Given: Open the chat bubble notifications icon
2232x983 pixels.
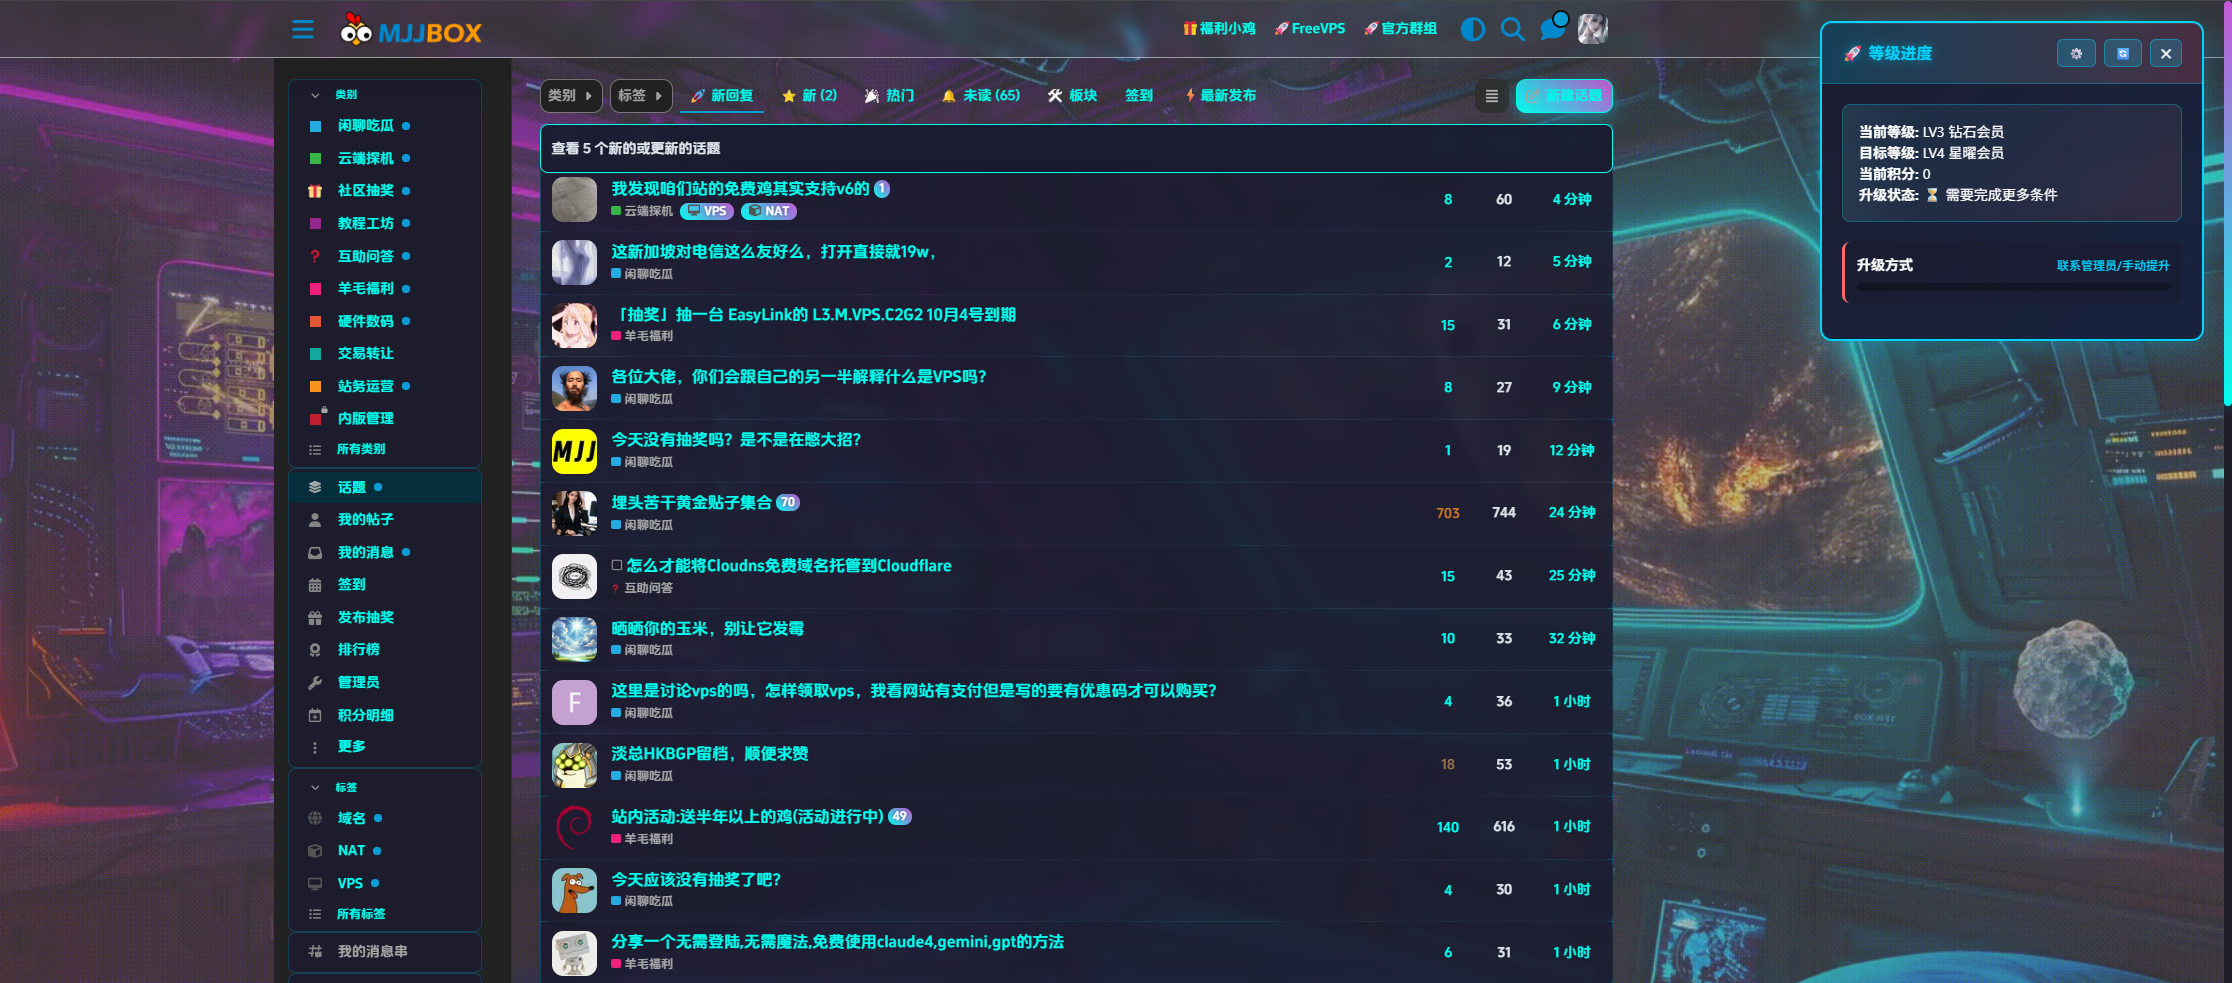Looking at the screenshot, I should click(x=1552, y=28).
